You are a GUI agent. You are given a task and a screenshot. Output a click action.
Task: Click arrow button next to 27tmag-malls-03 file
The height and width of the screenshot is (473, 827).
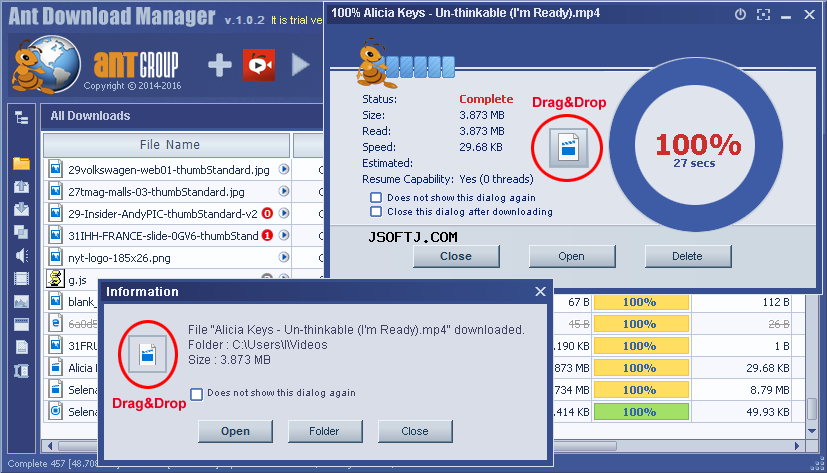tap(284, 191)
